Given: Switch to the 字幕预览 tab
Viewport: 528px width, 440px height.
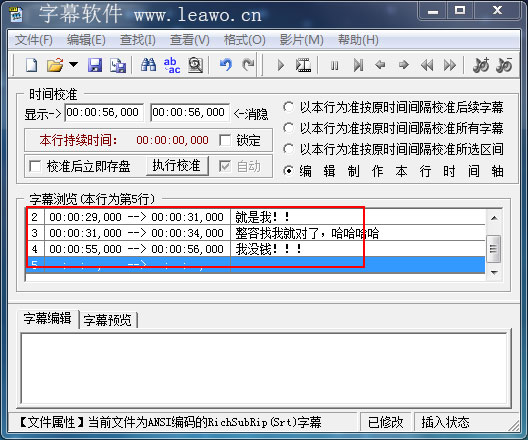Looking at the screenshot, I should click(108, 320).
